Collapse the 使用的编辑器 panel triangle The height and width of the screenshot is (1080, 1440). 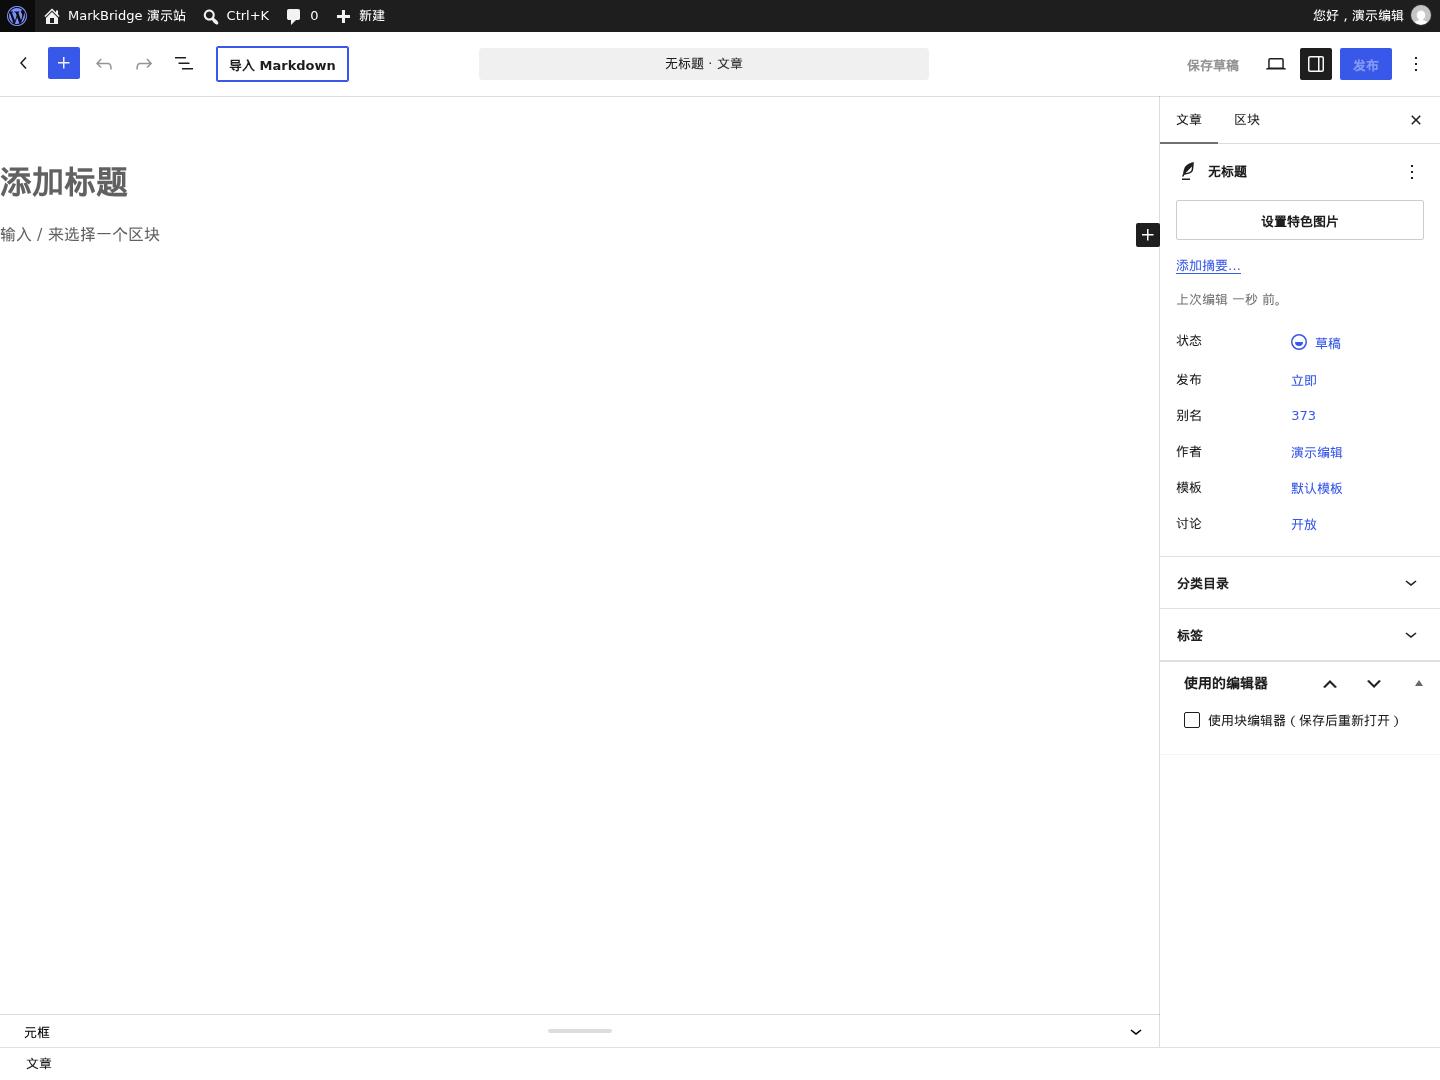point(1418,684)
